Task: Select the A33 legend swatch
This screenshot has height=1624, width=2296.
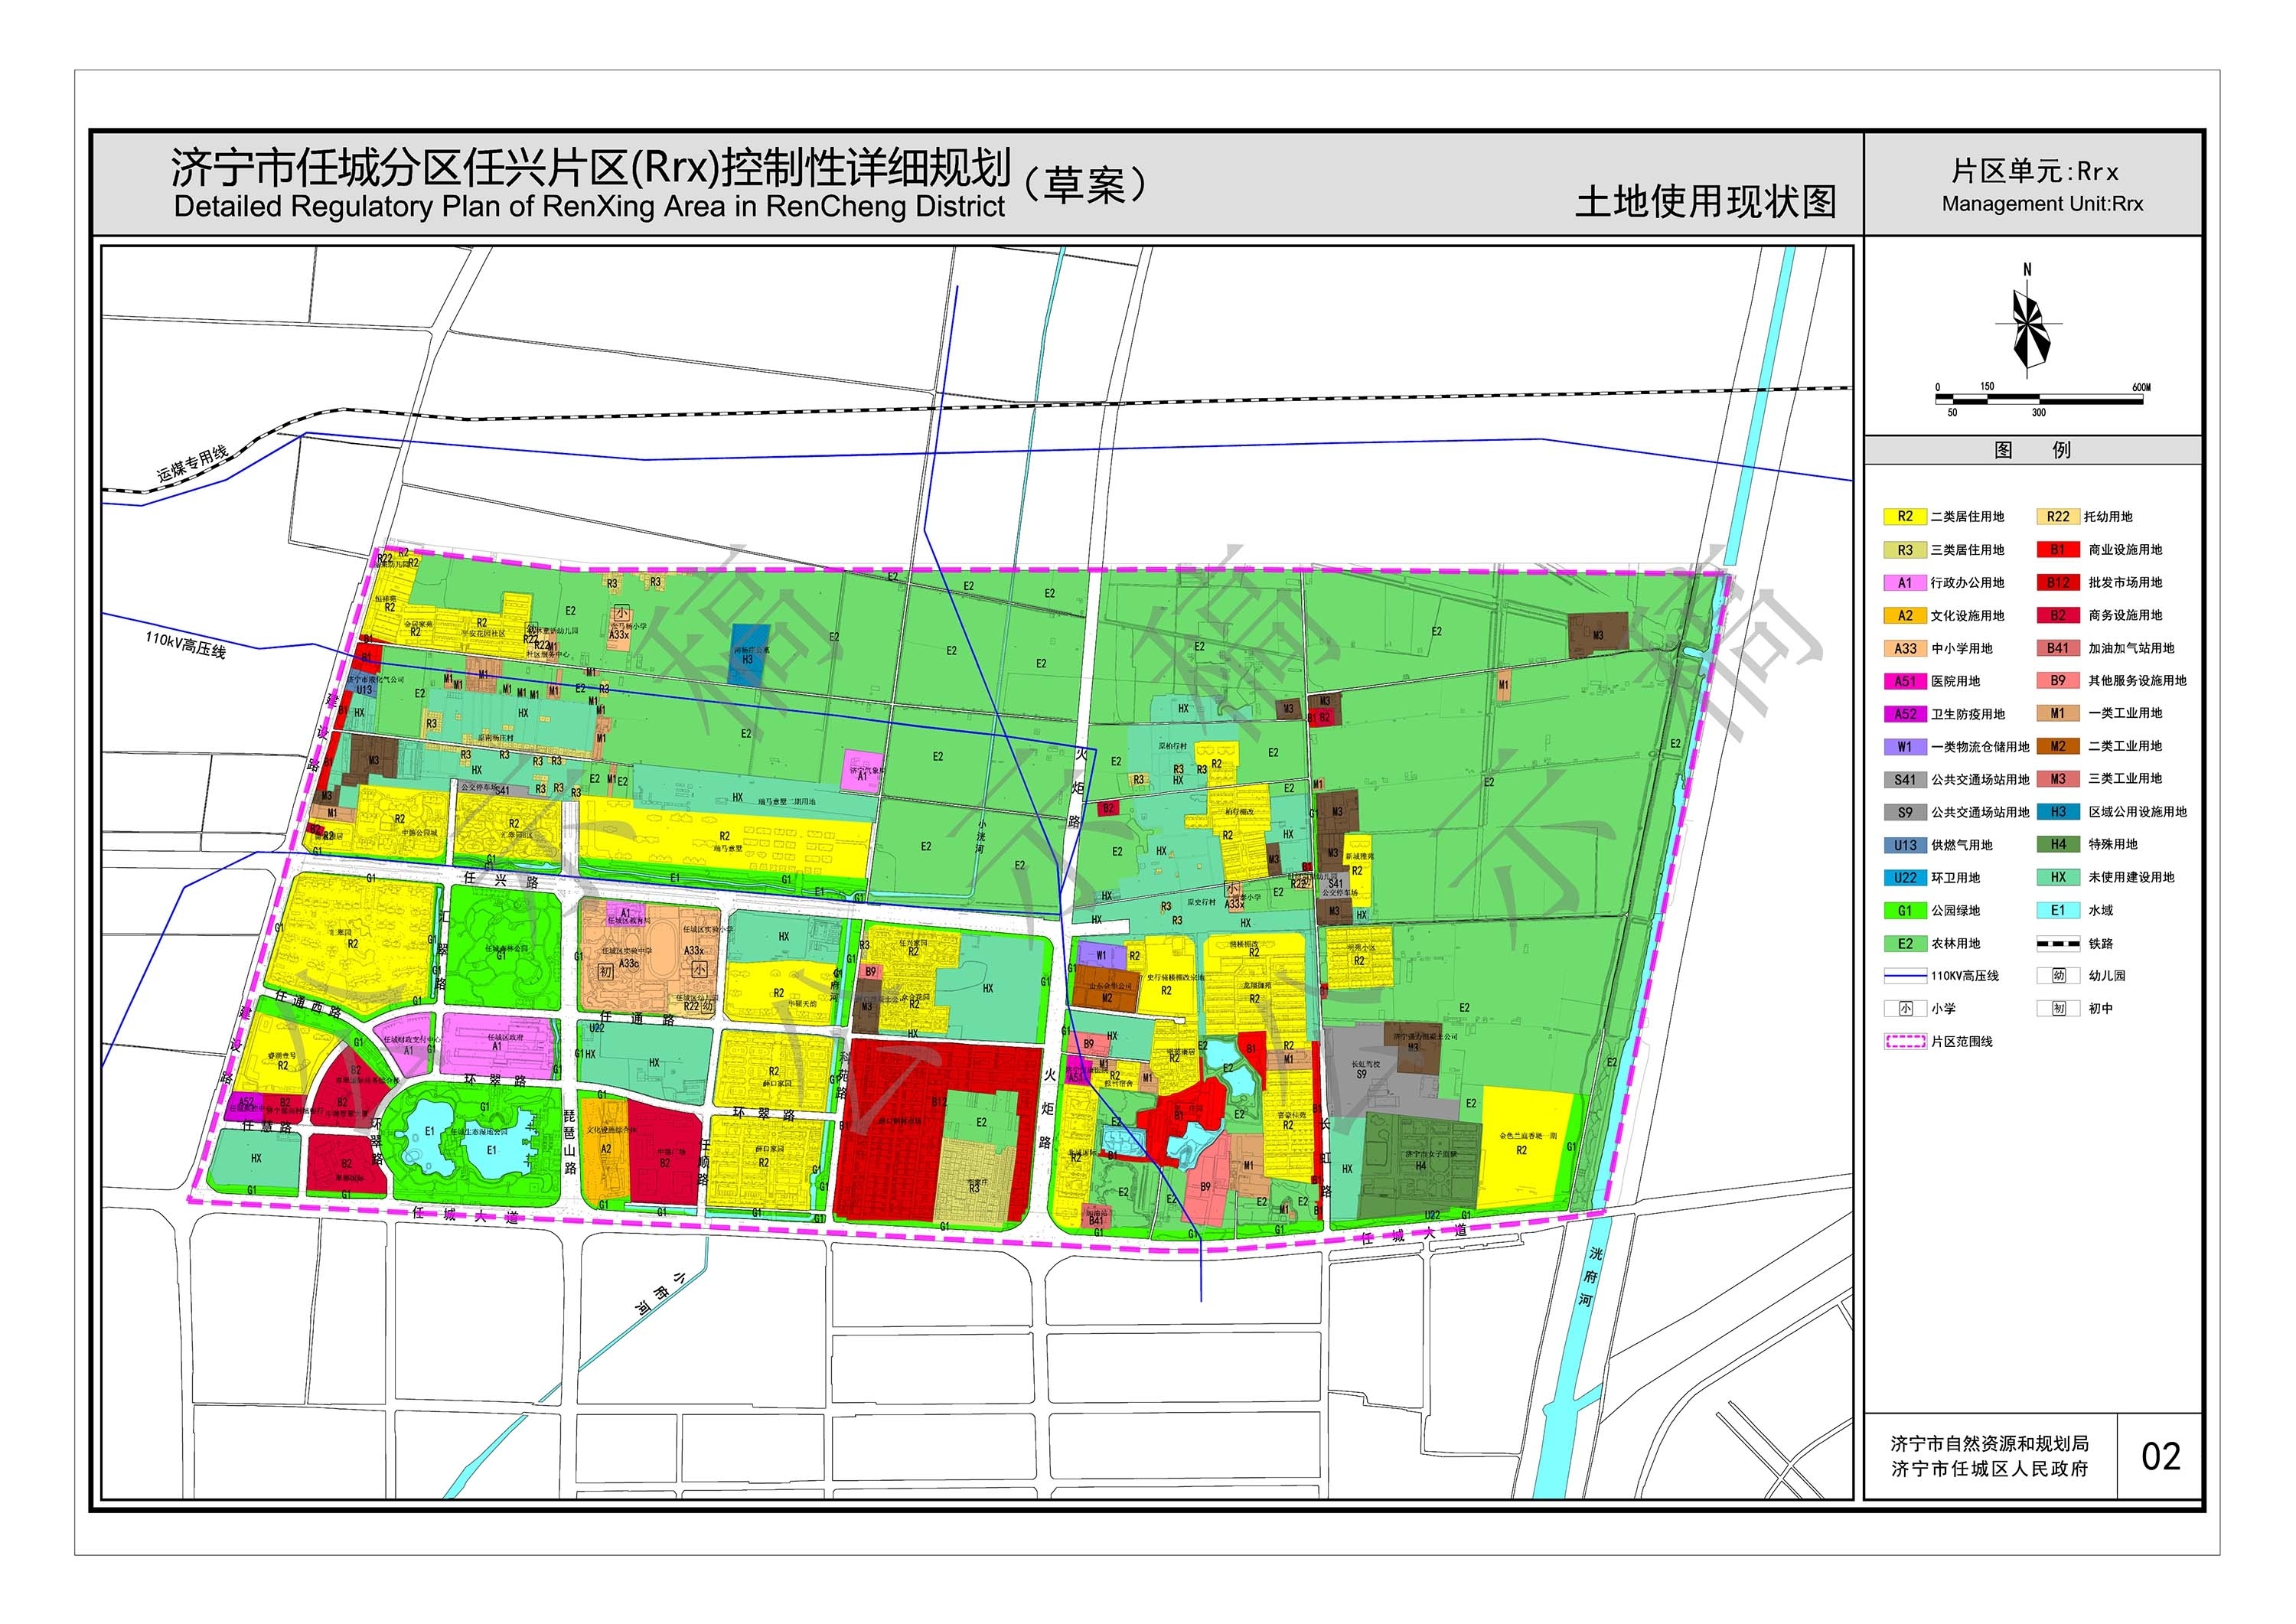Action: [1906, 648]
